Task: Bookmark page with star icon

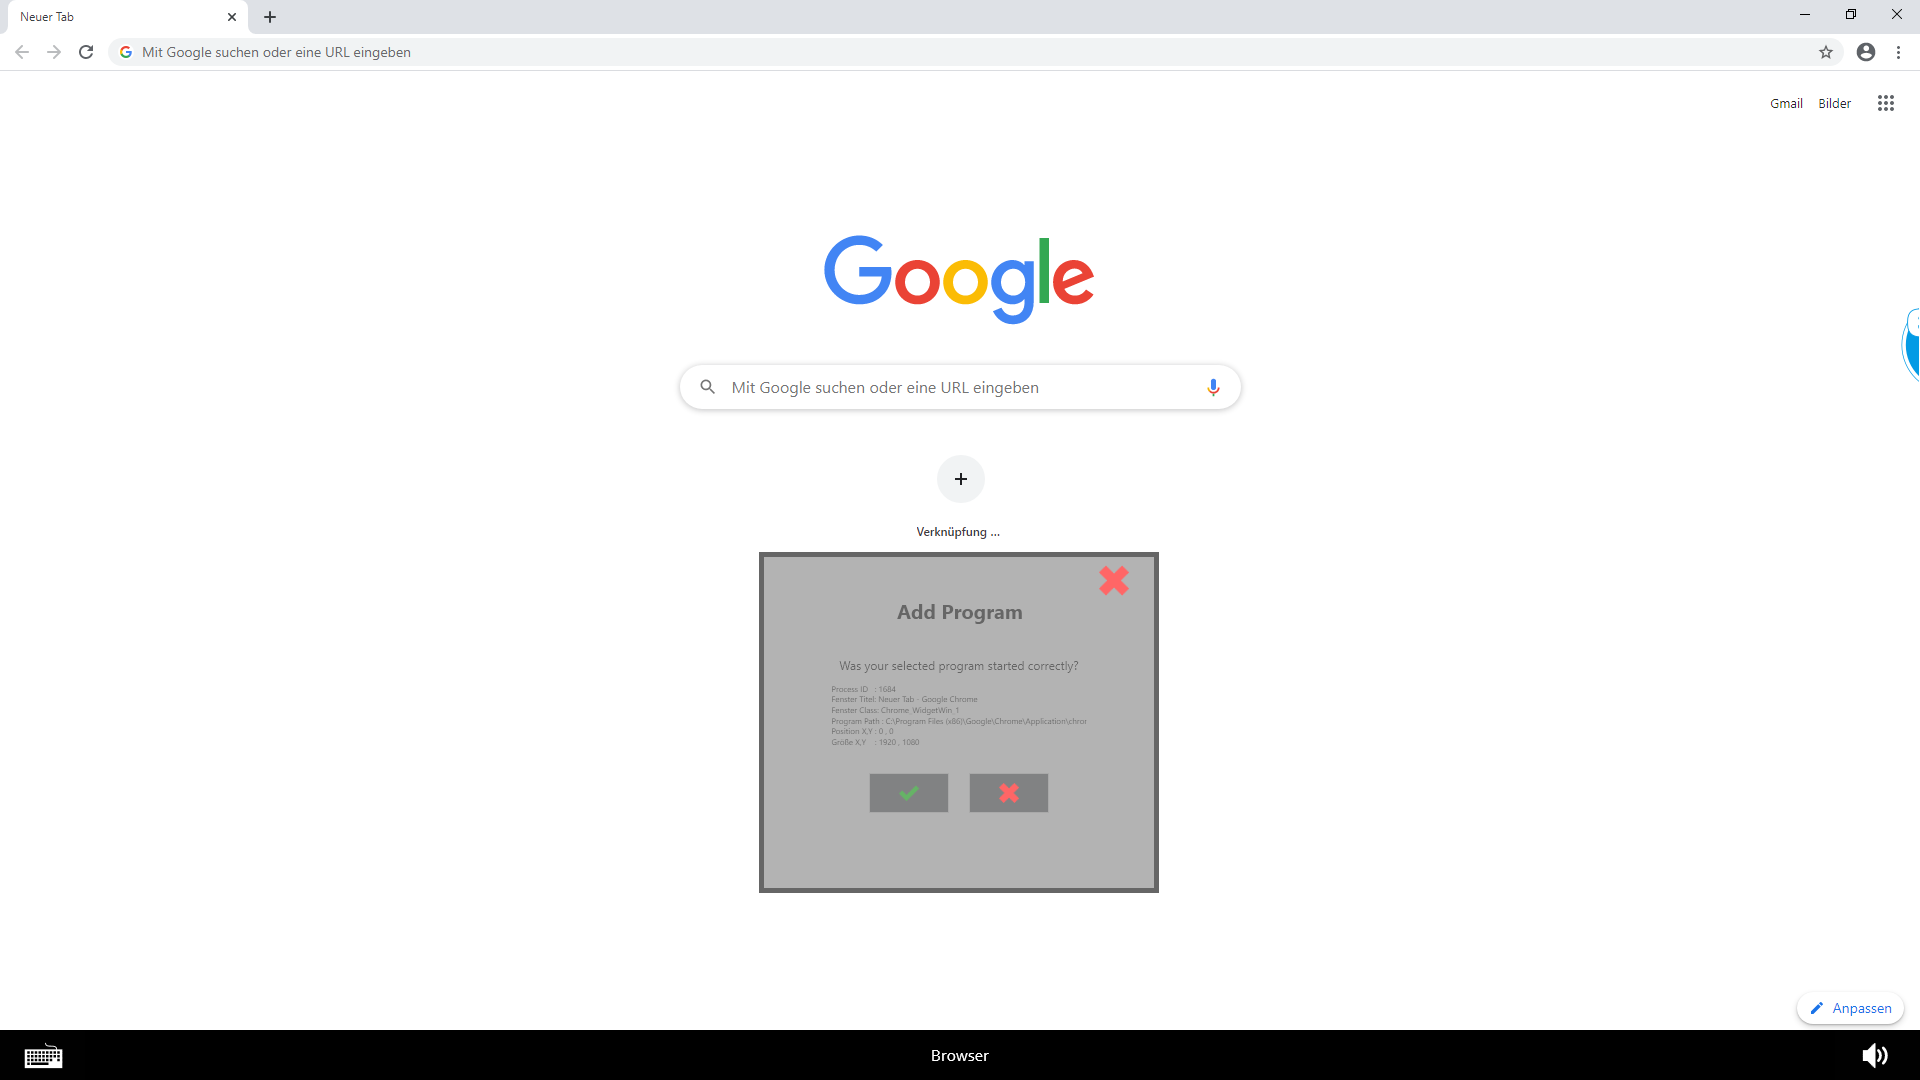Action: [1825, 52]
